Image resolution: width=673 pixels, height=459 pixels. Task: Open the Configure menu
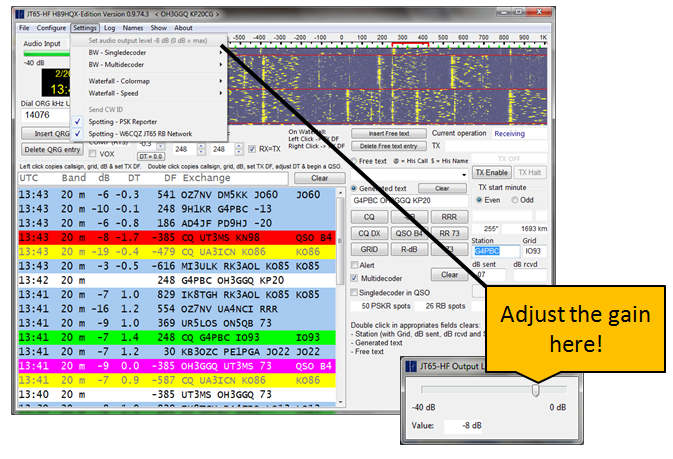coord(51,28)
